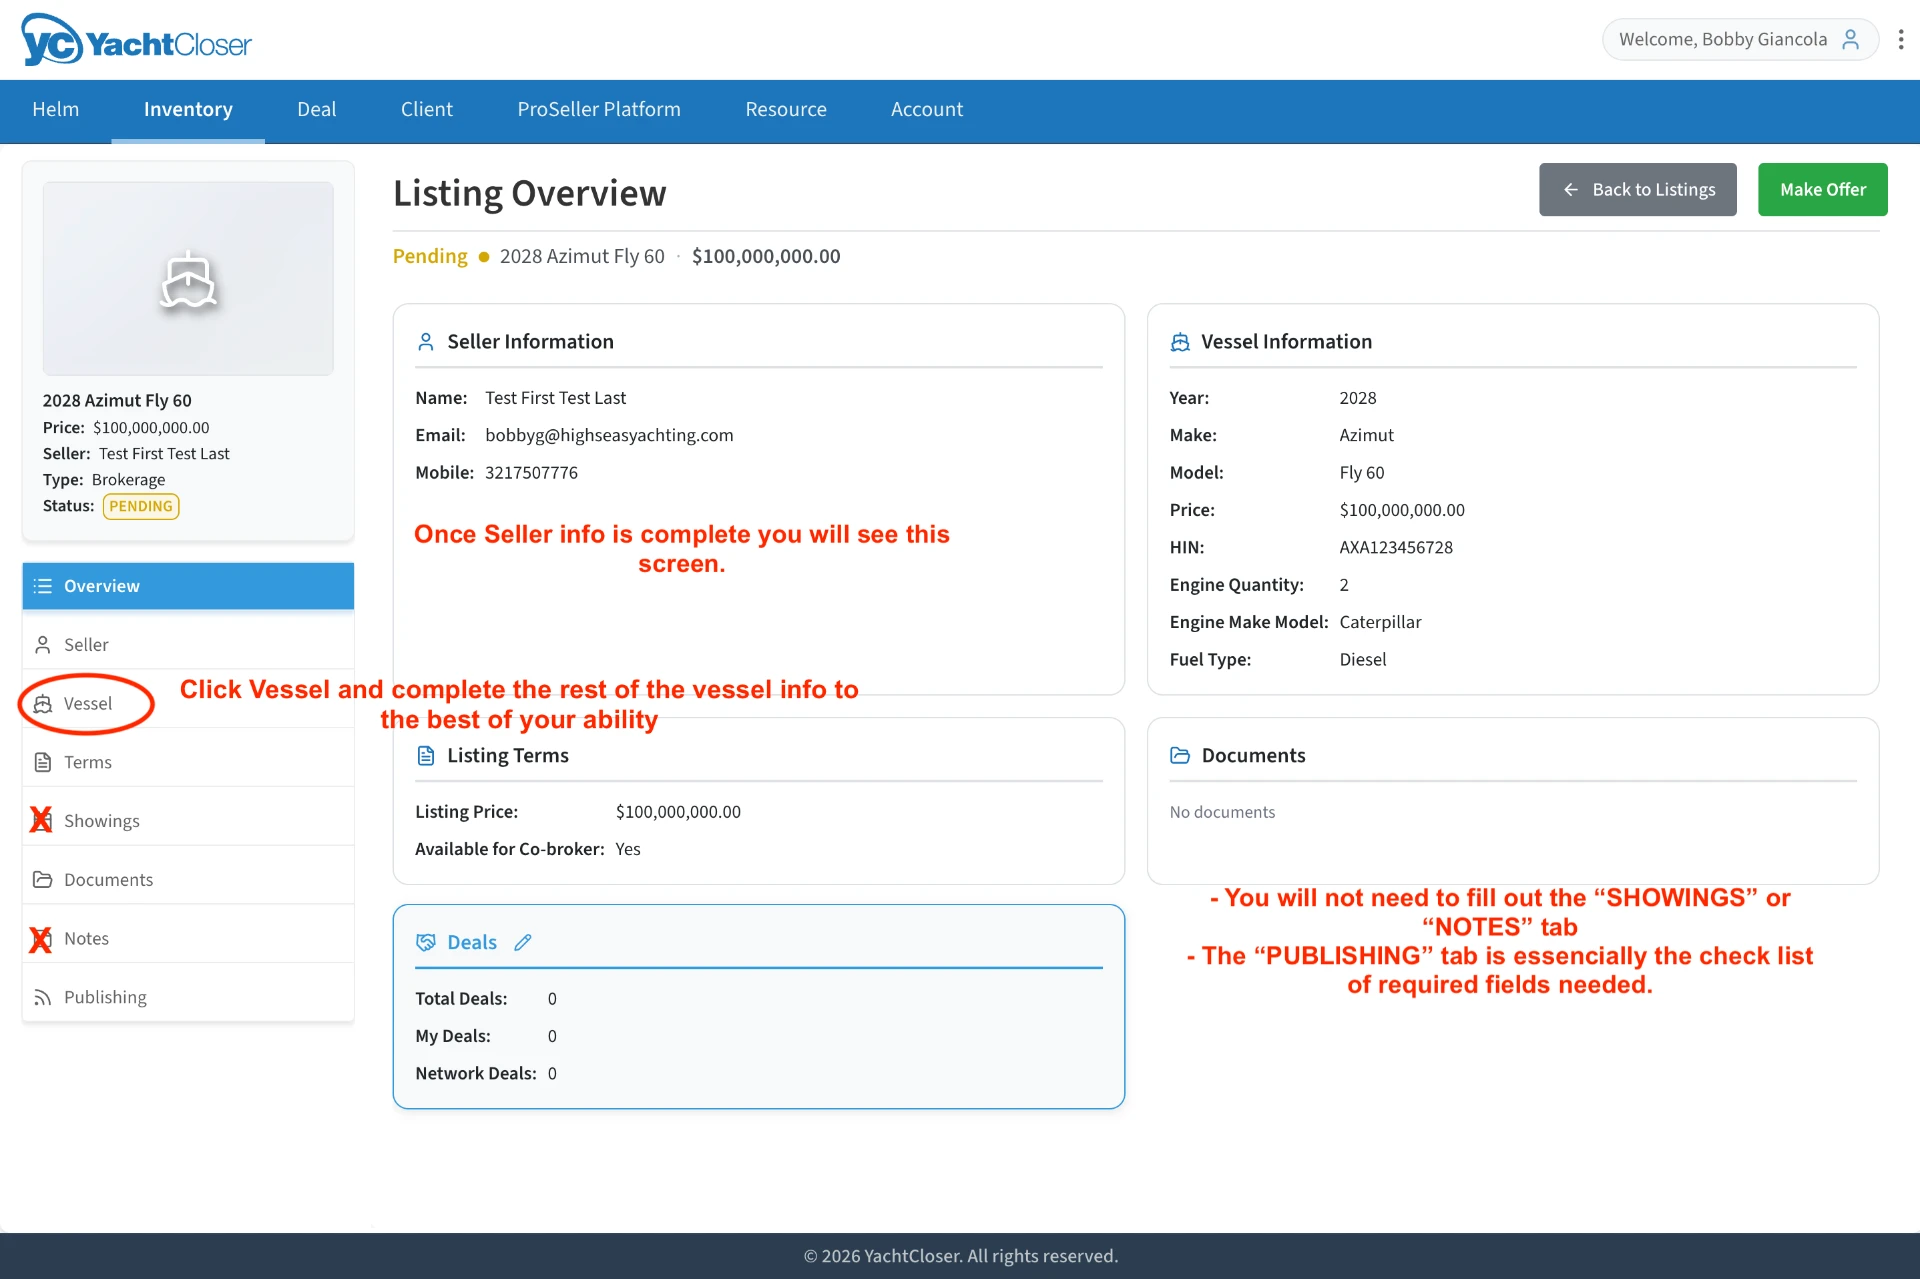Open the Showings section in sidebar

tap(188, 821)
